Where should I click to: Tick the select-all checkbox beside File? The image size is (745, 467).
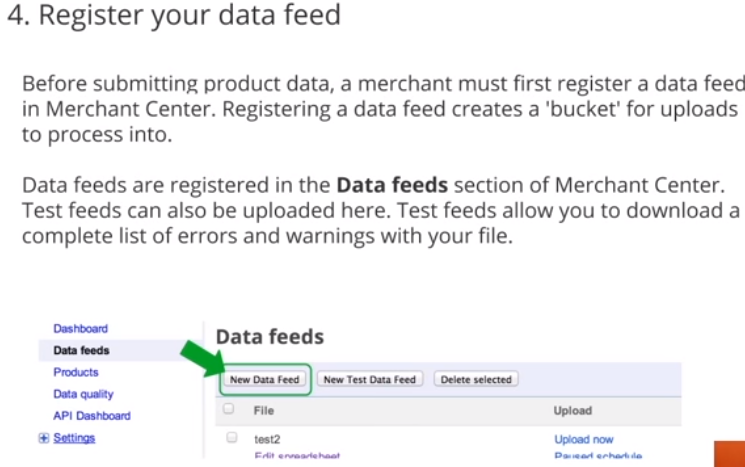tap(229, 409)
